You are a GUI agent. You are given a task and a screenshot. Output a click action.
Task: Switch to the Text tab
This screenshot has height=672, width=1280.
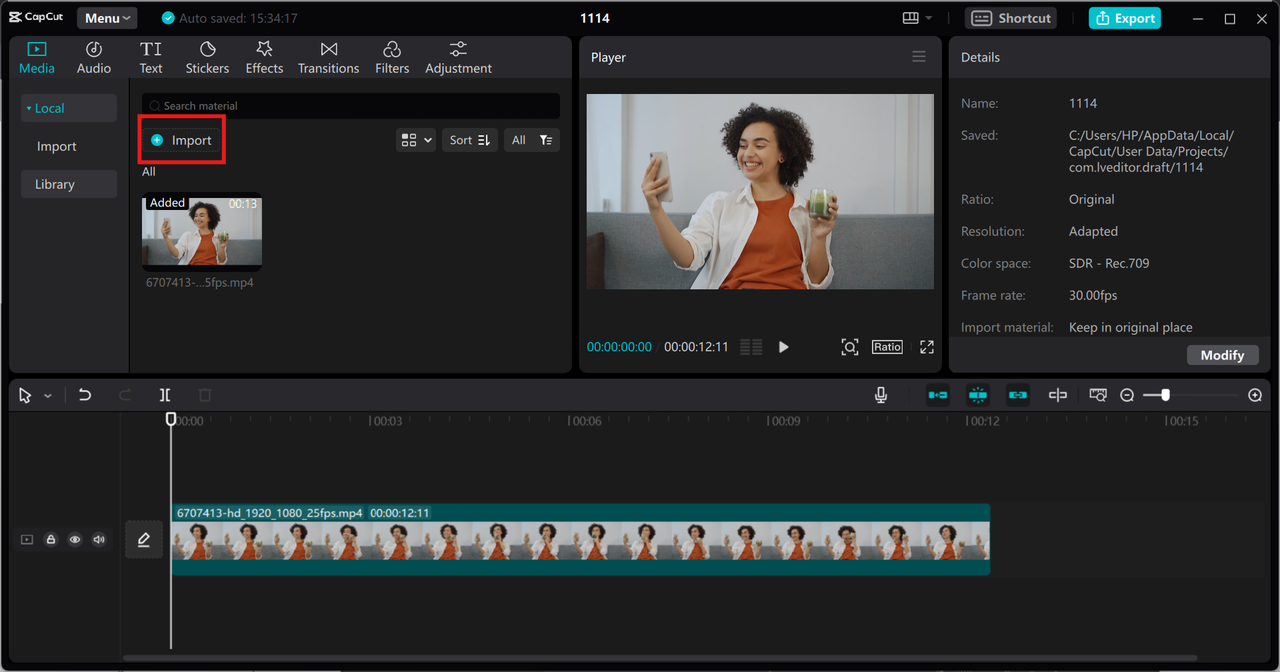coord(151,56)
